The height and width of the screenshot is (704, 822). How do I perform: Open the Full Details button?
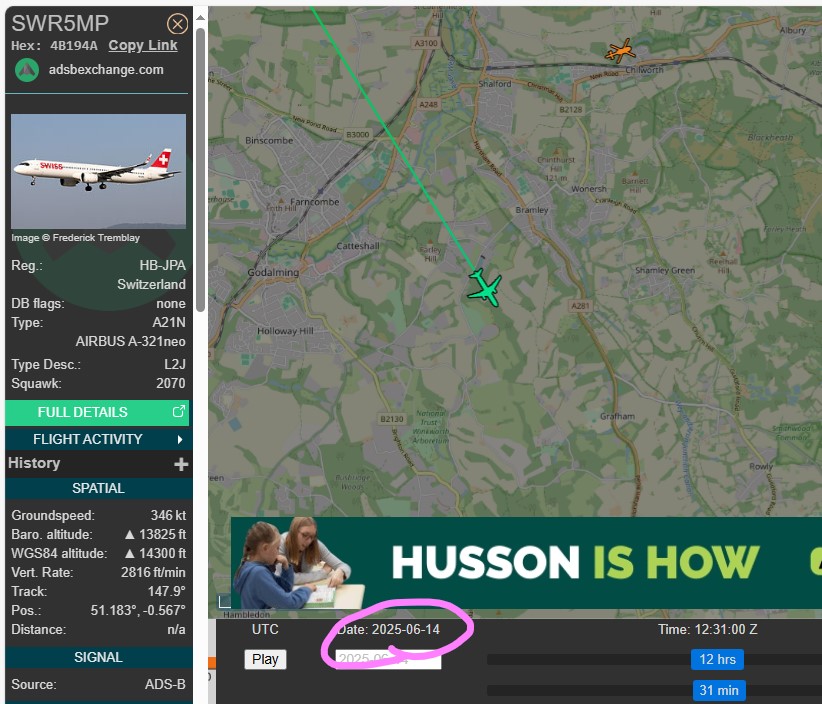point(98,412)
